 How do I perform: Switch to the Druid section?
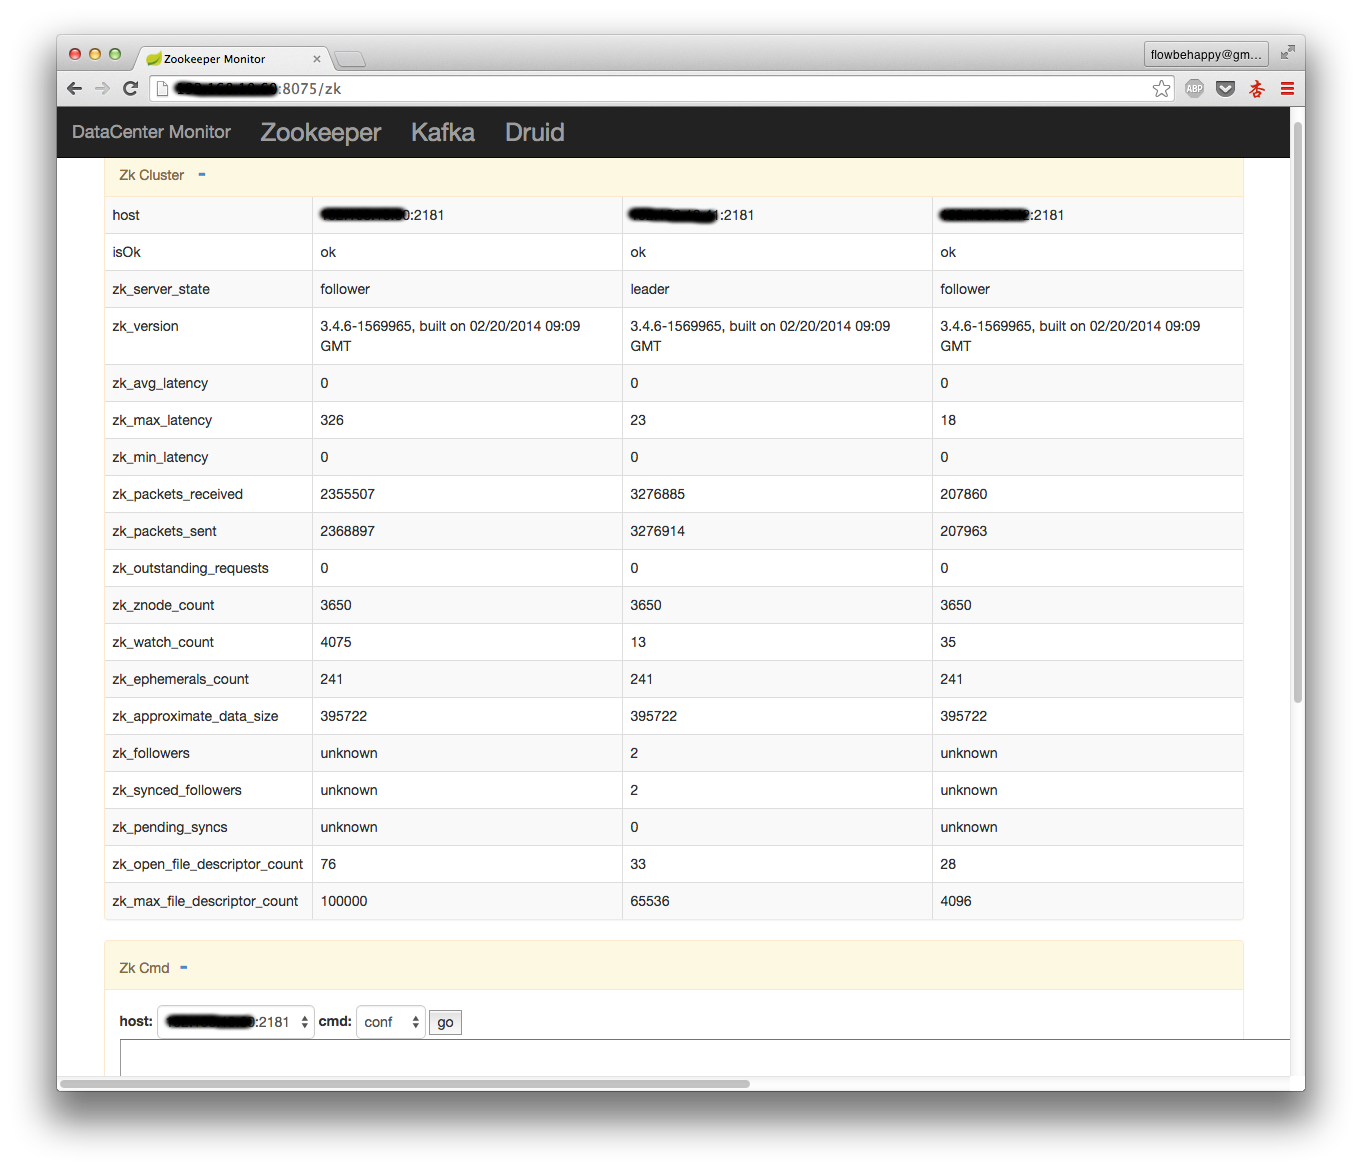535,132
